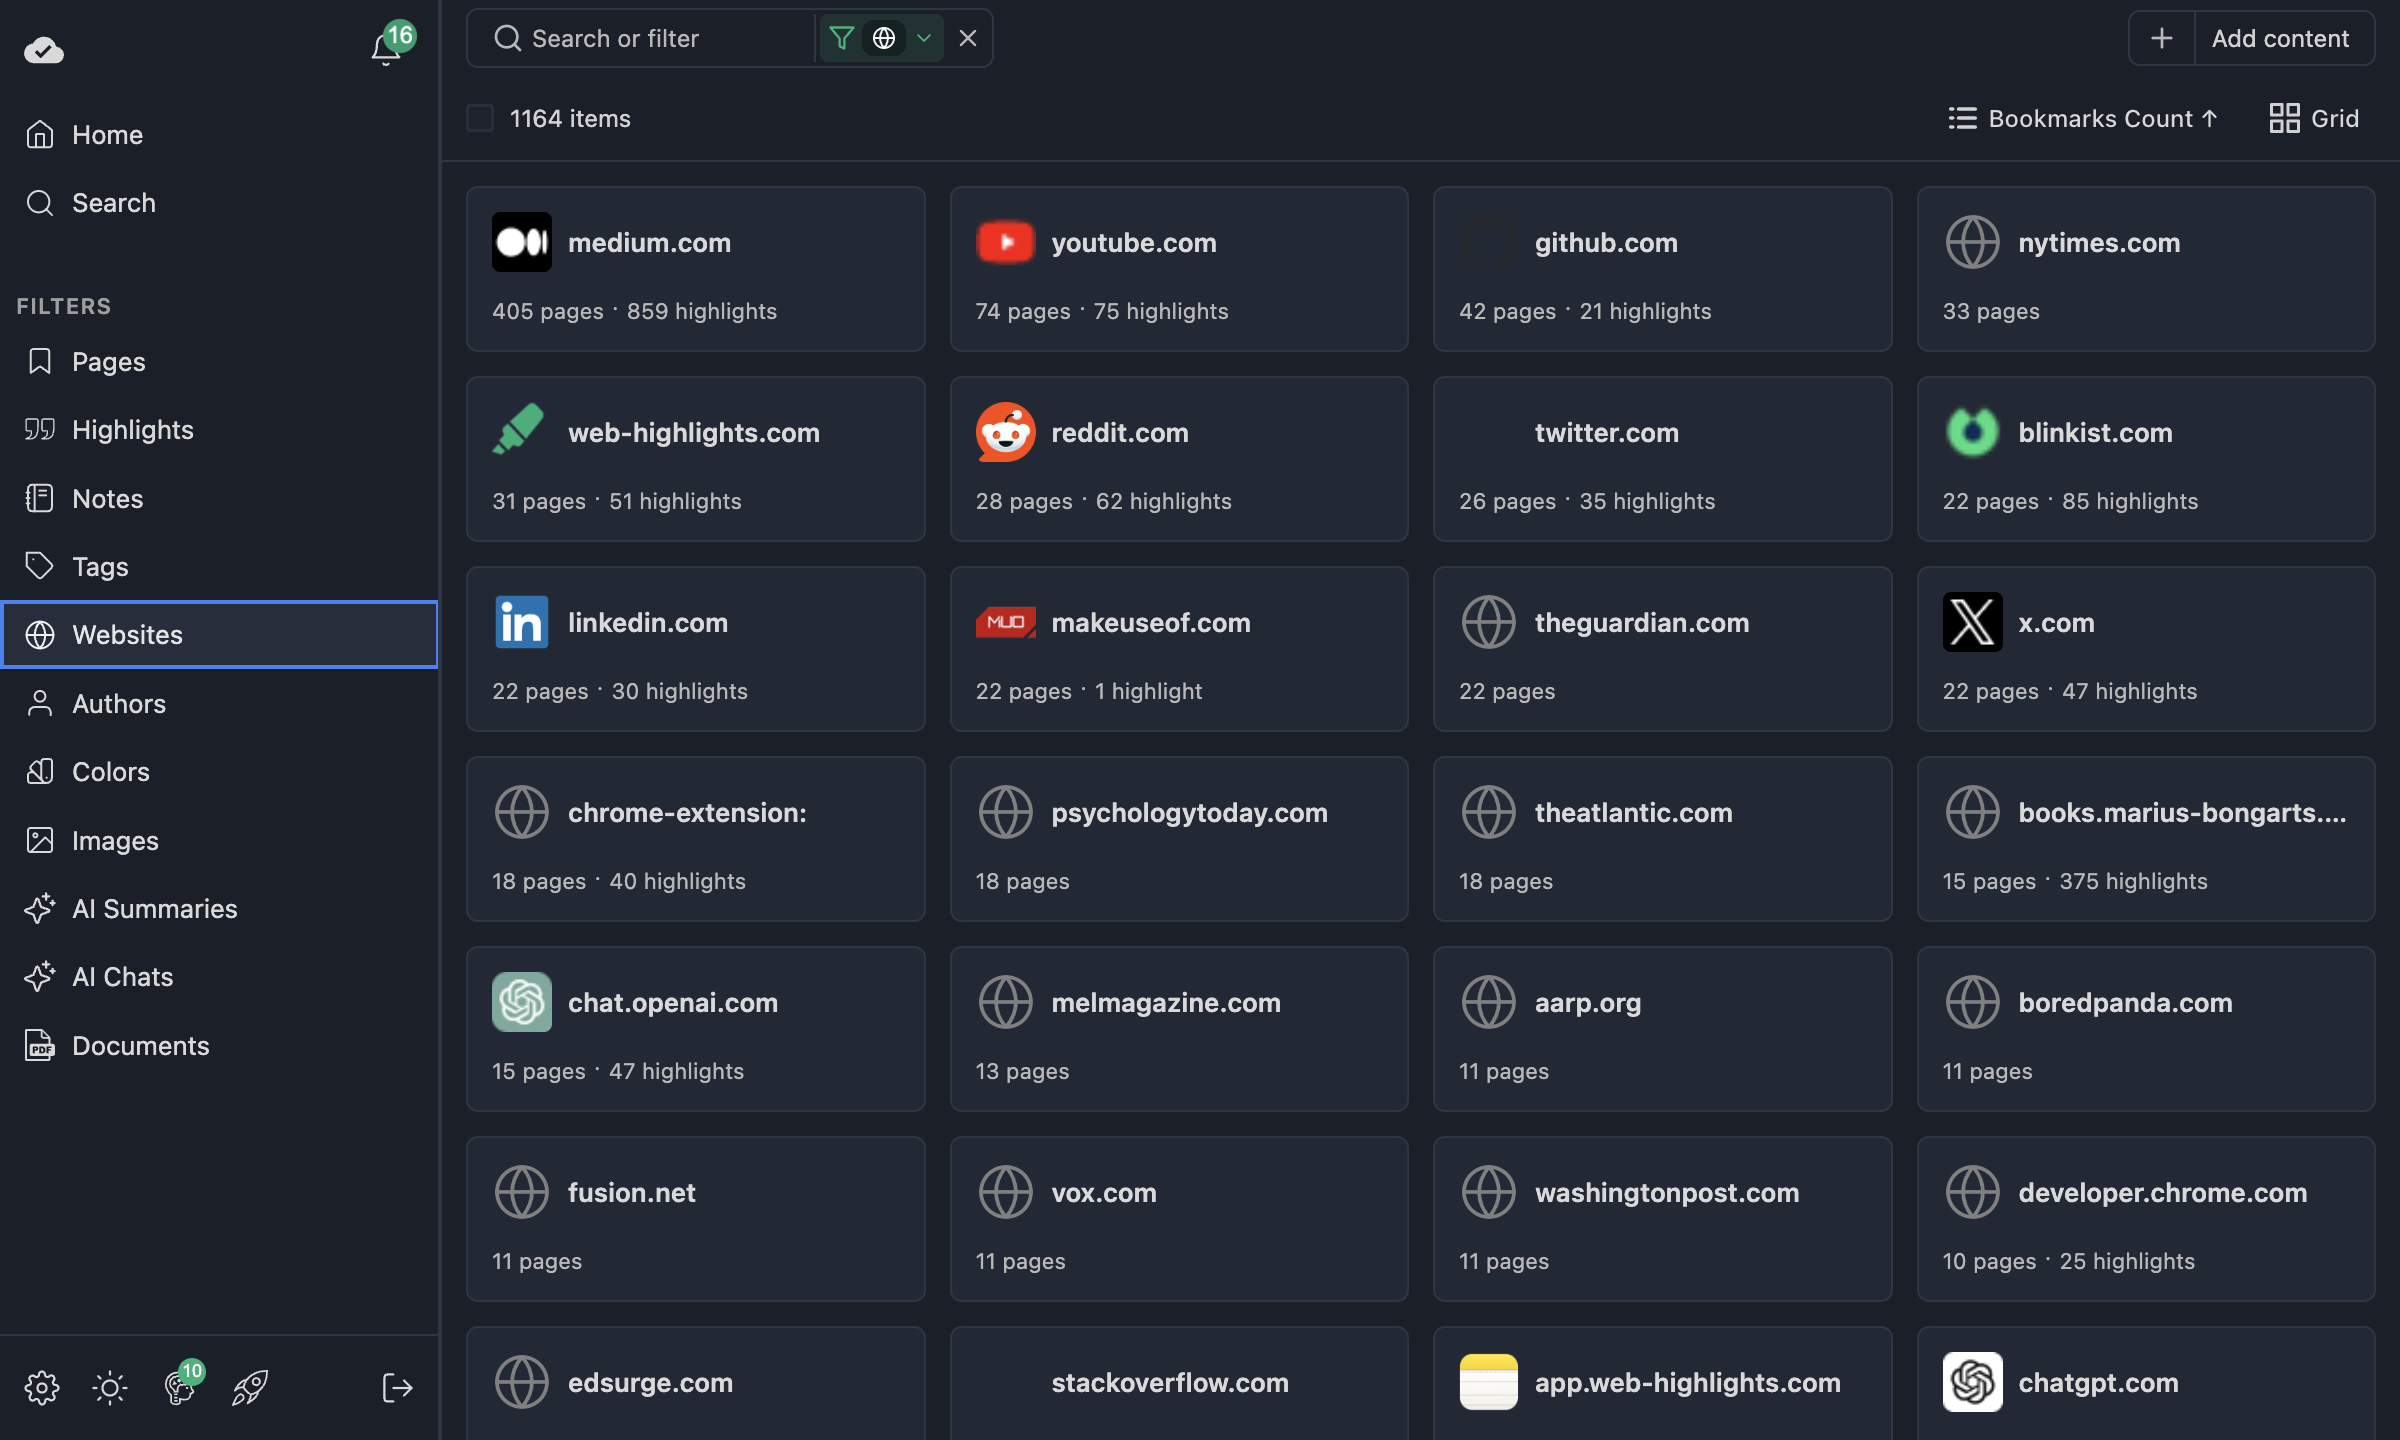
Task: Change sorting by opening Bookmarks Count
Action: (2083, 118)
